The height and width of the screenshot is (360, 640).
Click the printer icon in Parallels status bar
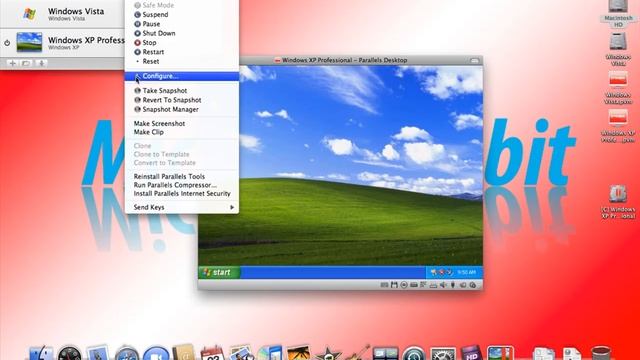433,285
